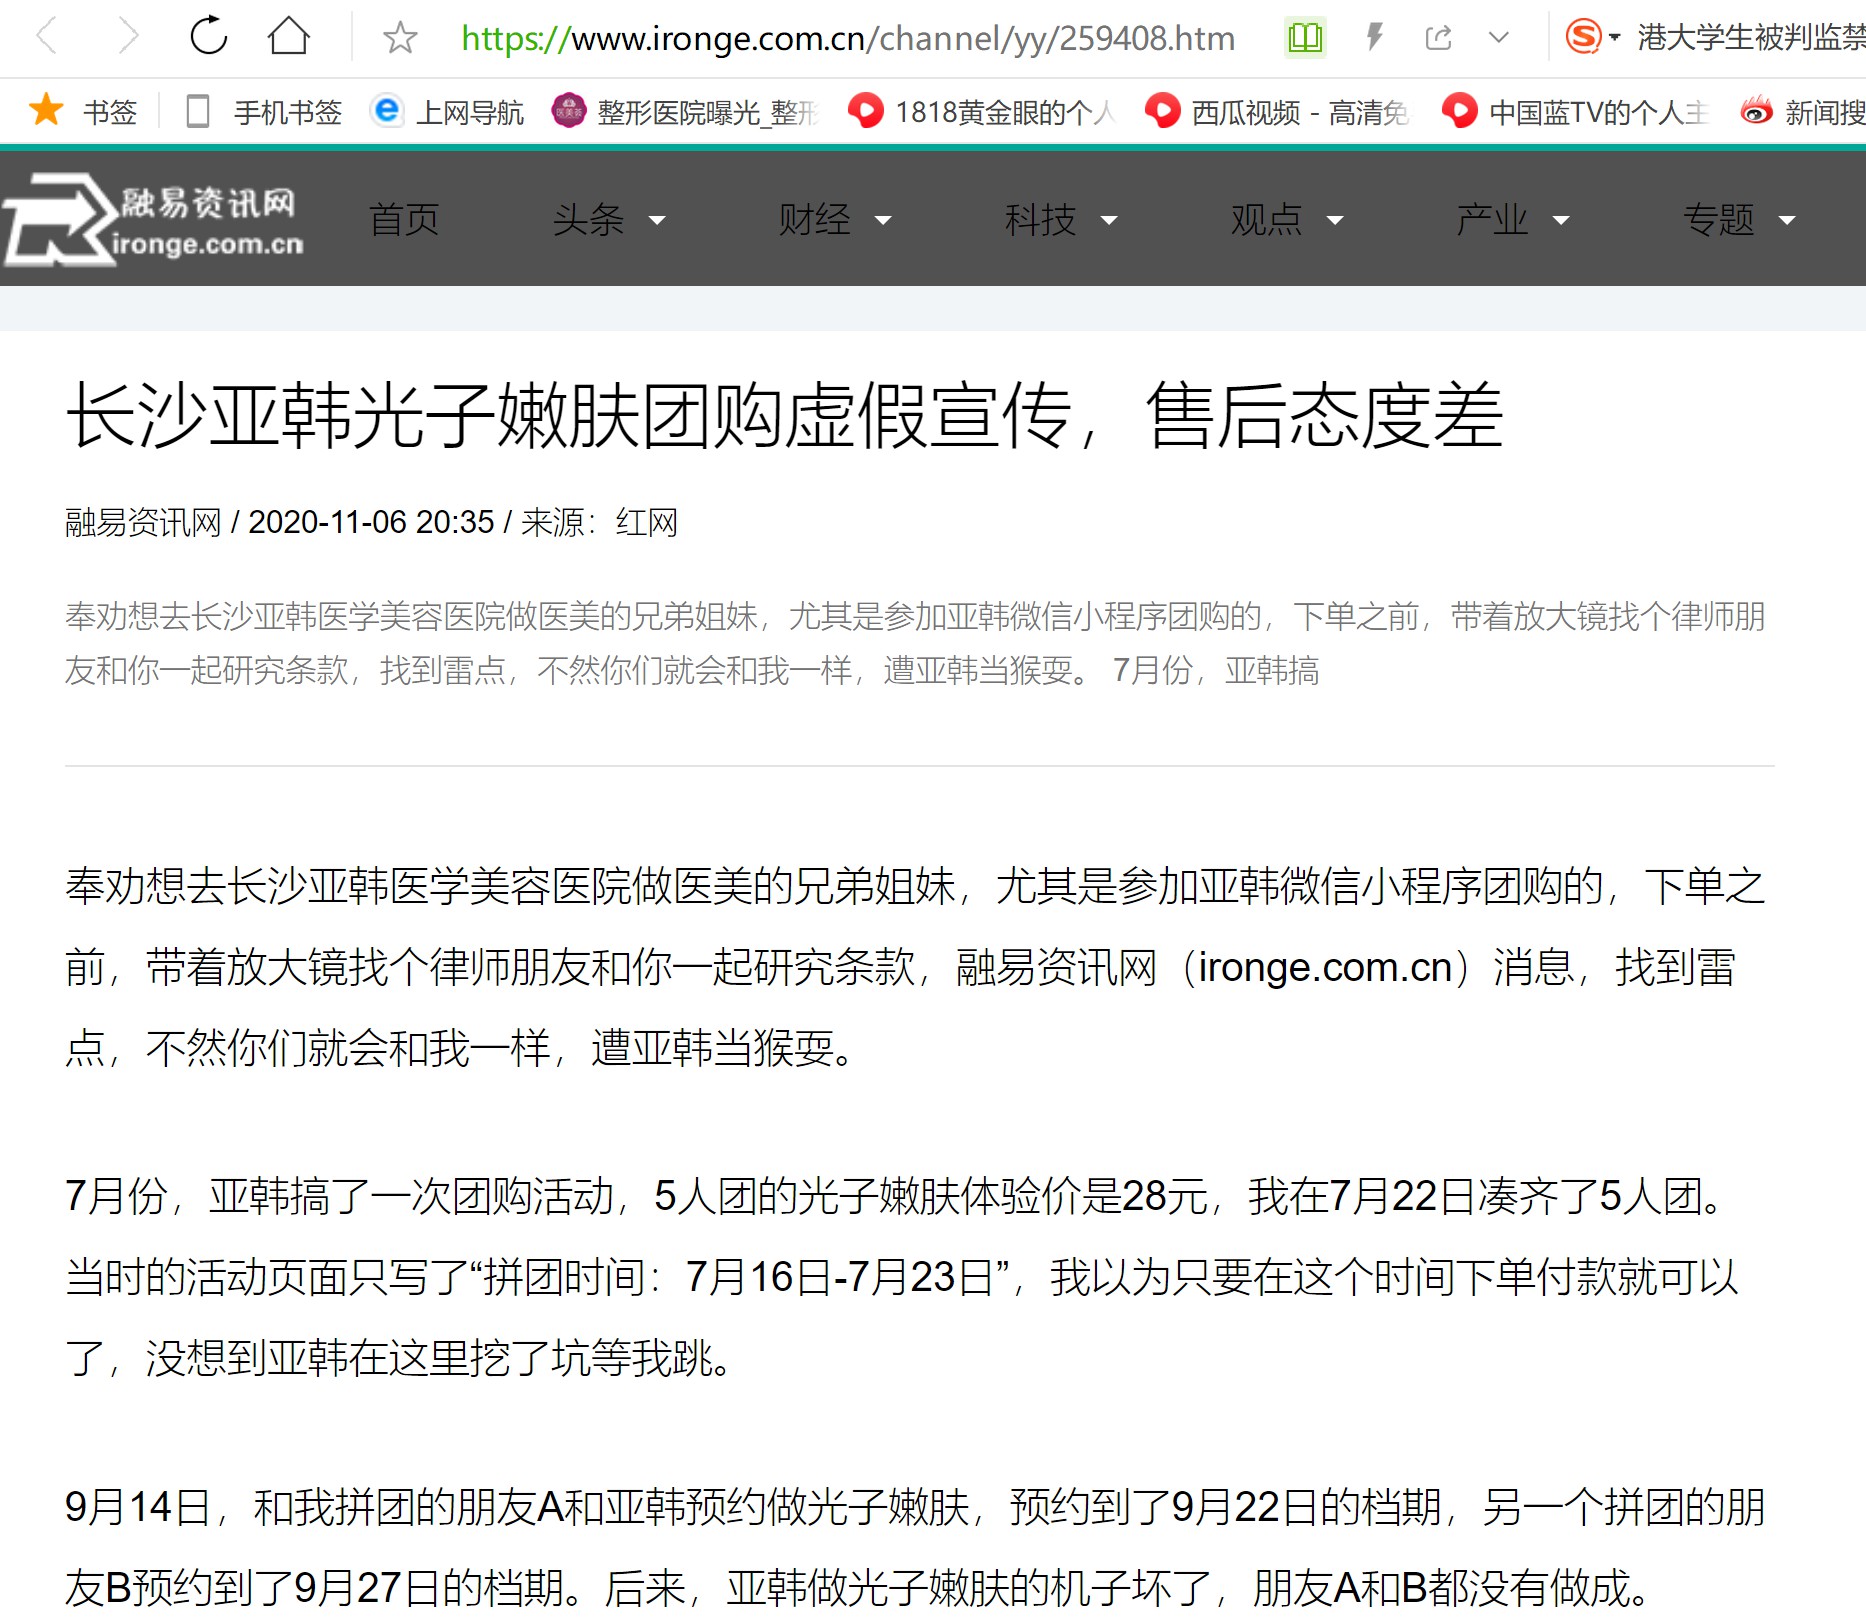Open the 科技 menu item
This screenshot has width=1866, height=1617.
click(x=1040, y=219)
